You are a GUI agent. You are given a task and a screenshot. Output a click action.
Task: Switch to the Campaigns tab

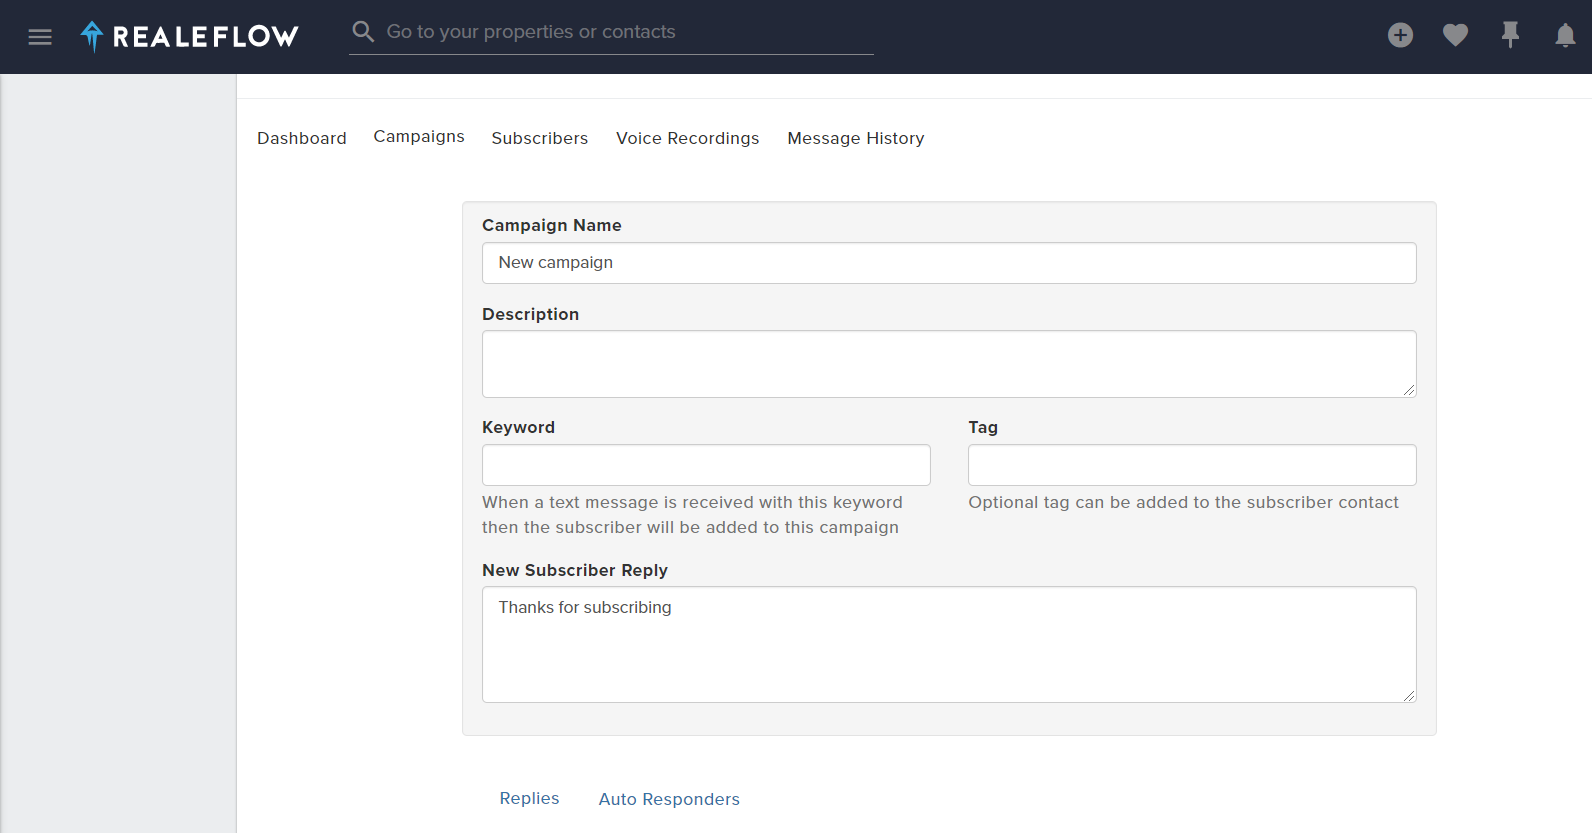pos(419,136)
